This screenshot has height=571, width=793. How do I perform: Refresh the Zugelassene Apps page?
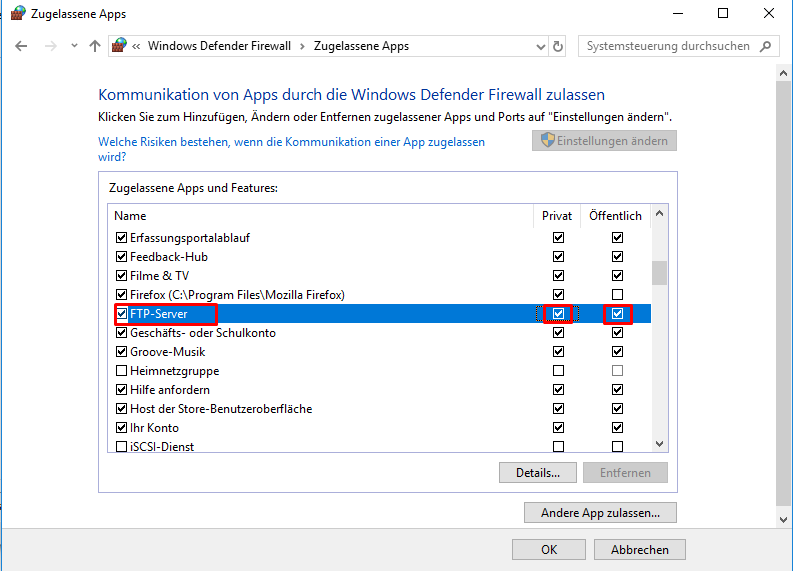557,47
